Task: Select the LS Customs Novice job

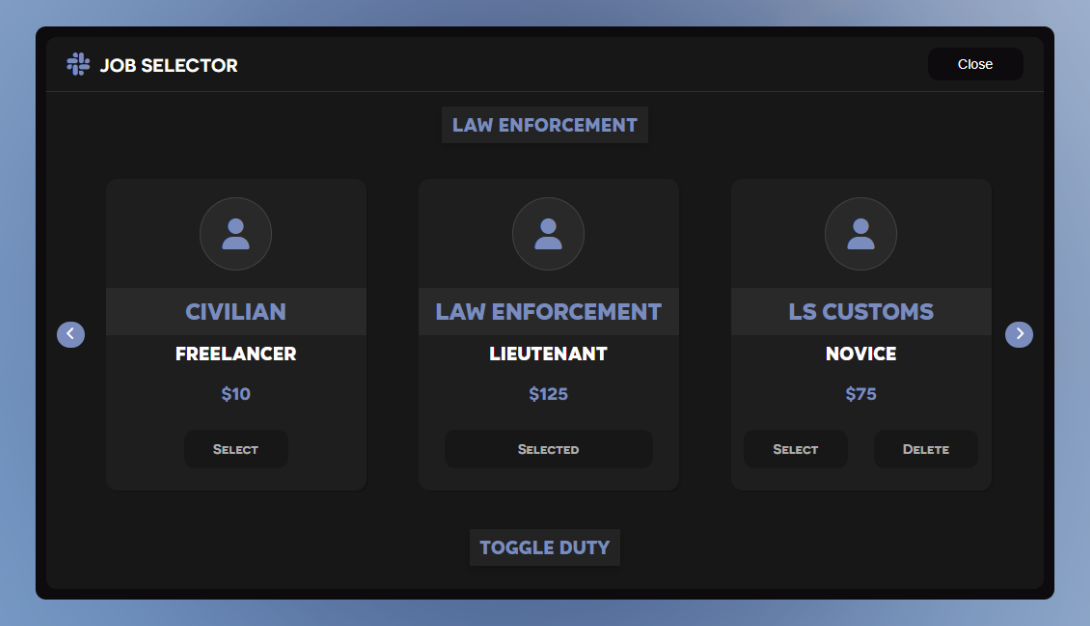Action: point(795,449)
